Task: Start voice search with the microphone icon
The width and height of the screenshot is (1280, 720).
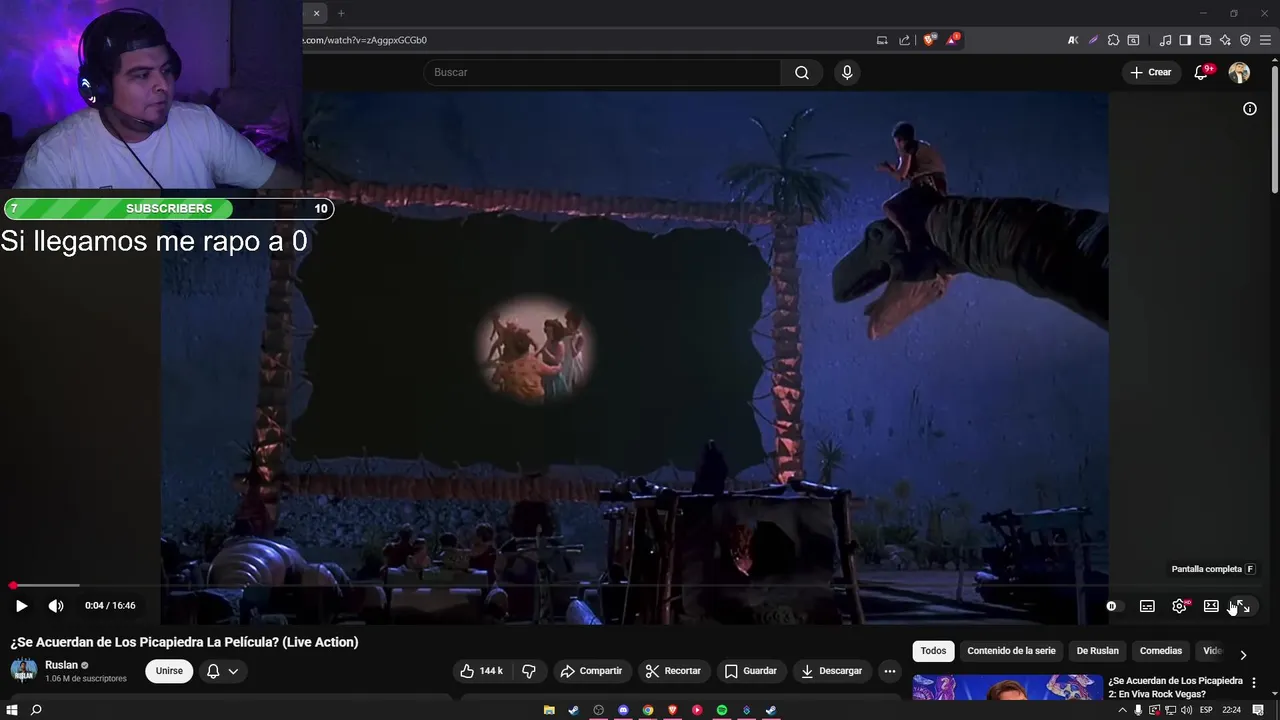Action: click(847, 72)
